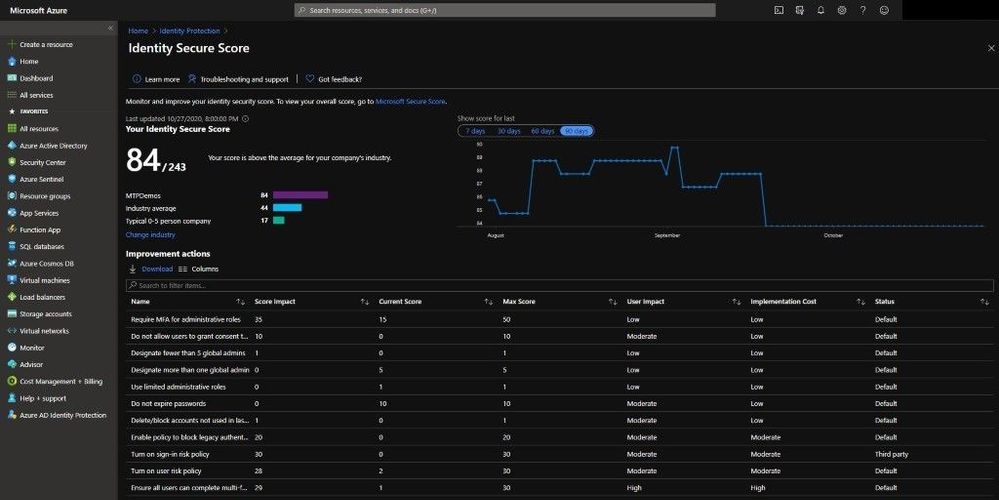
Task: Open Azure Active Directory sidebar icon
Action: (11, 145)
